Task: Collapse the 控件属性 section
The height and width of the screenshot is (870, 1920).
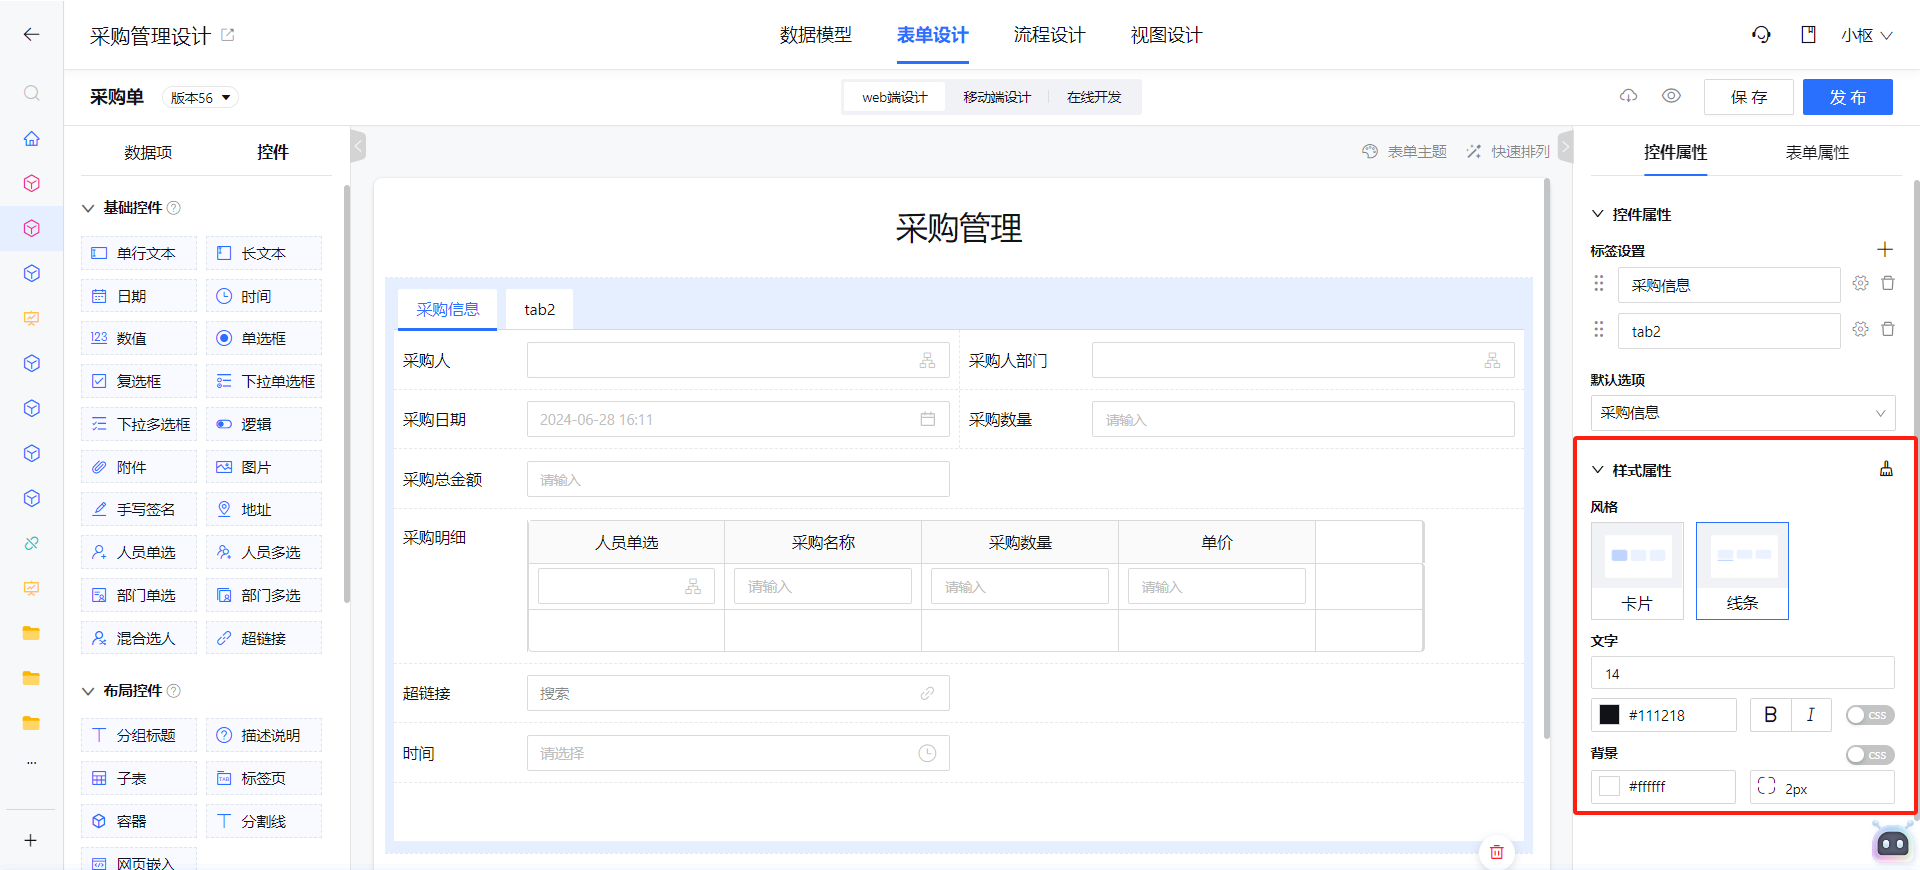Action: pyautogui.click(x=1598, y=214)
